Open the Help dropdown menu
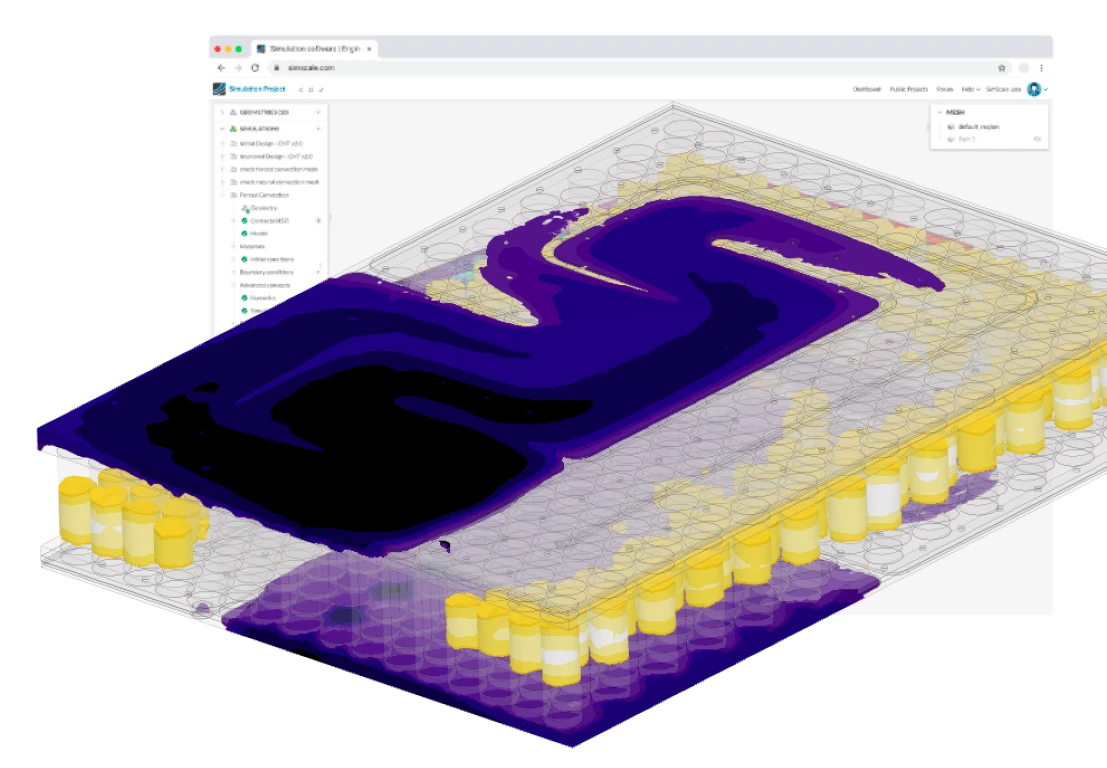 (x=970, y=89)
